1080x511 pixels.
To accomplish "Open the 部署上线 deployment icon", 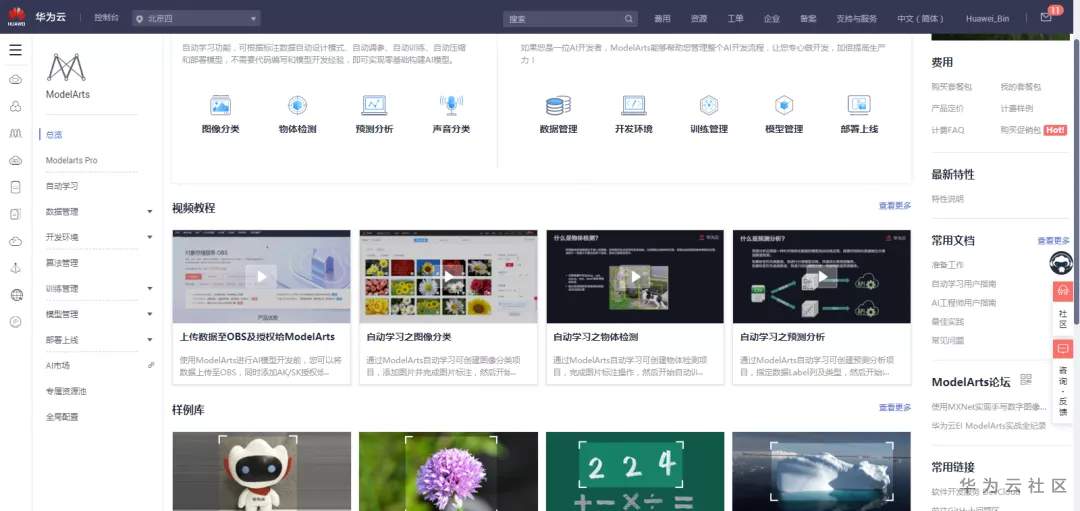I will 859,105.
